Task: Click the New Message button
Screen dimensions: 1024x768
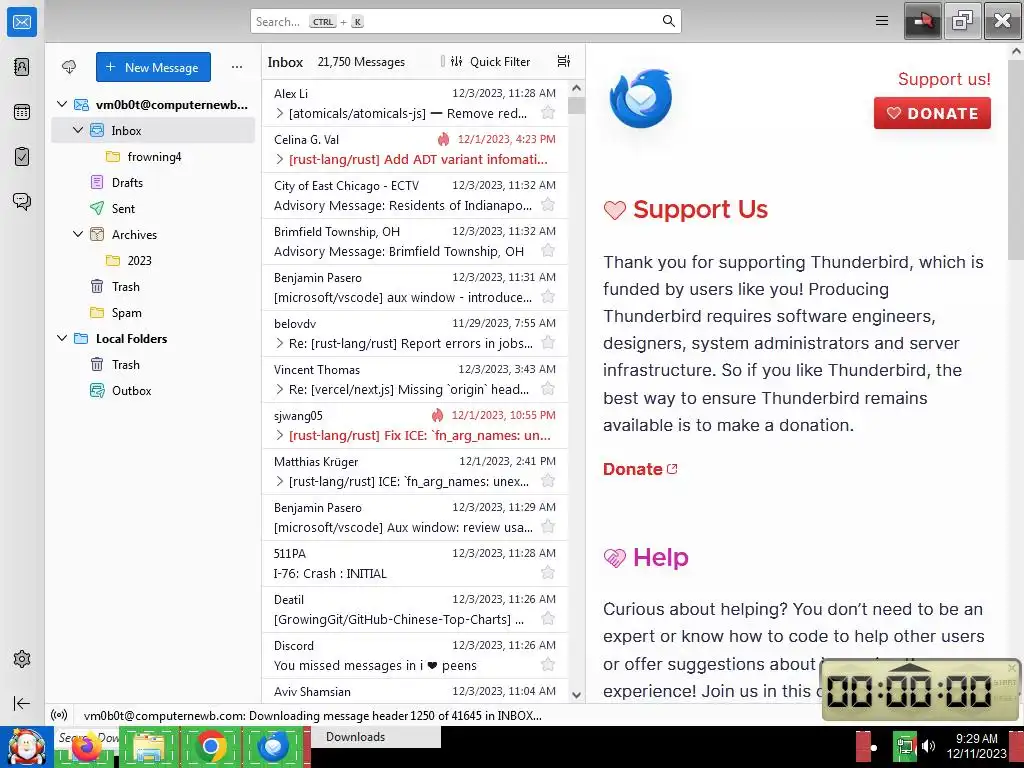Action: coord(153,67)
